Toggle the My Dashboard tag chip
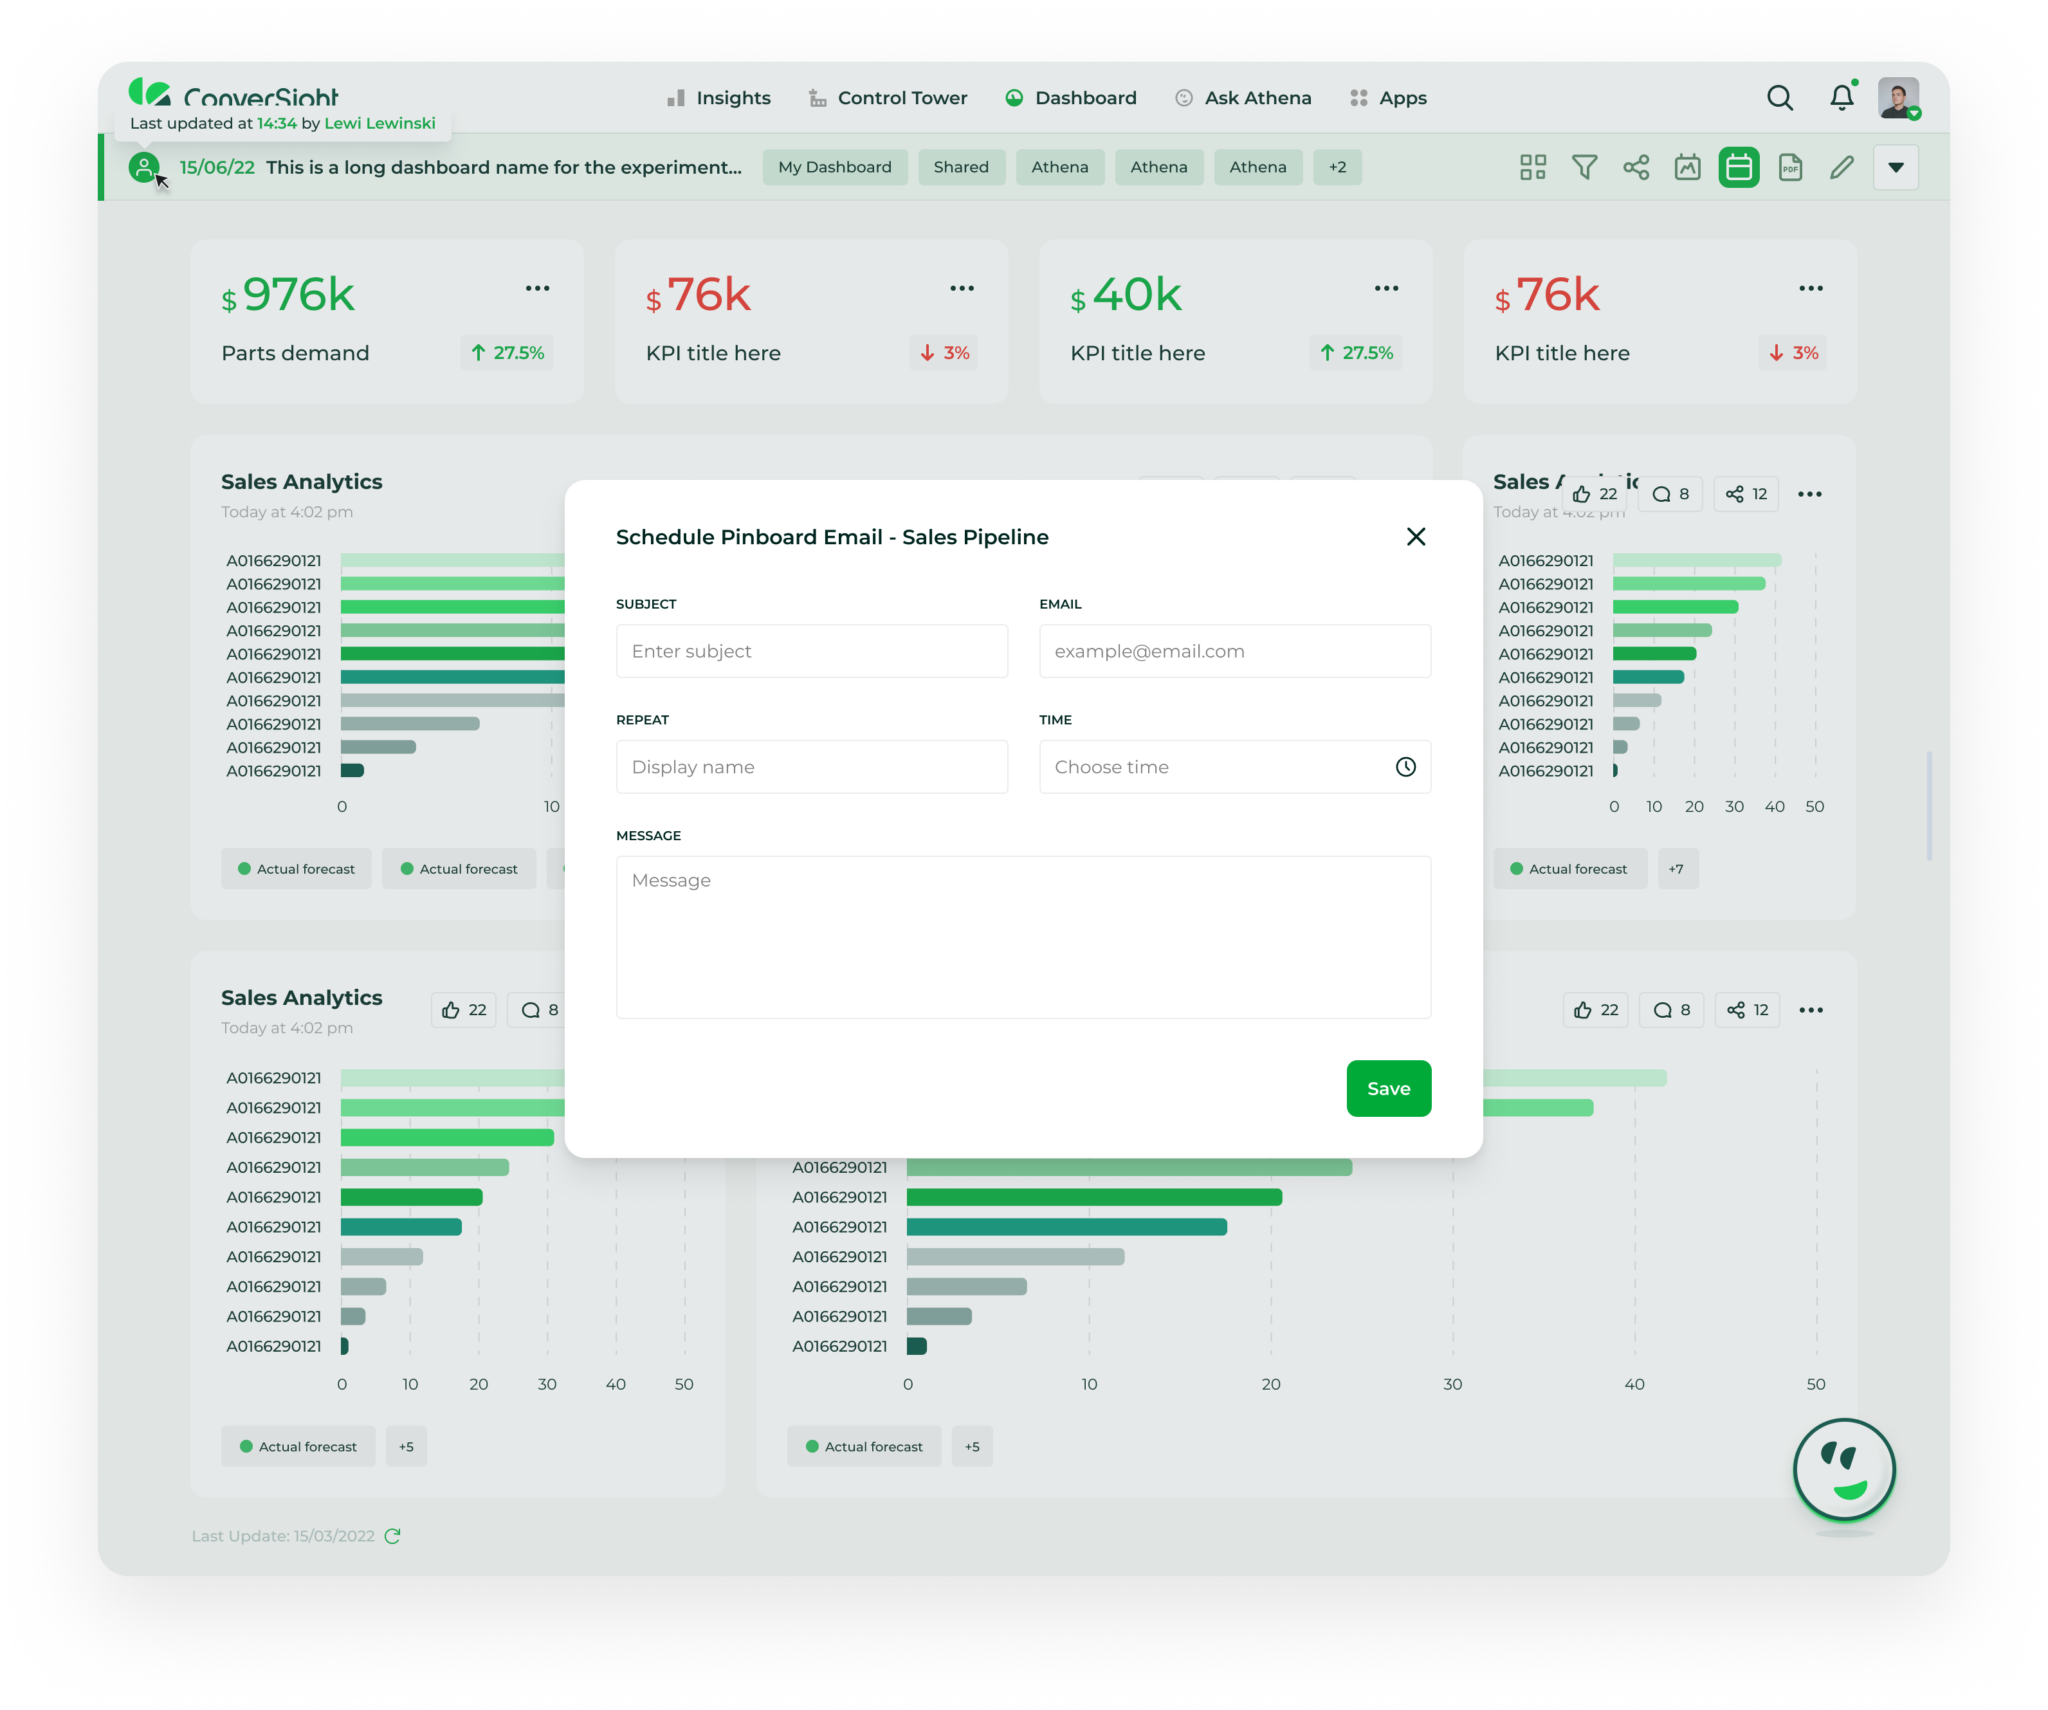2048x1710 pixels. click(x=834, y=167)
